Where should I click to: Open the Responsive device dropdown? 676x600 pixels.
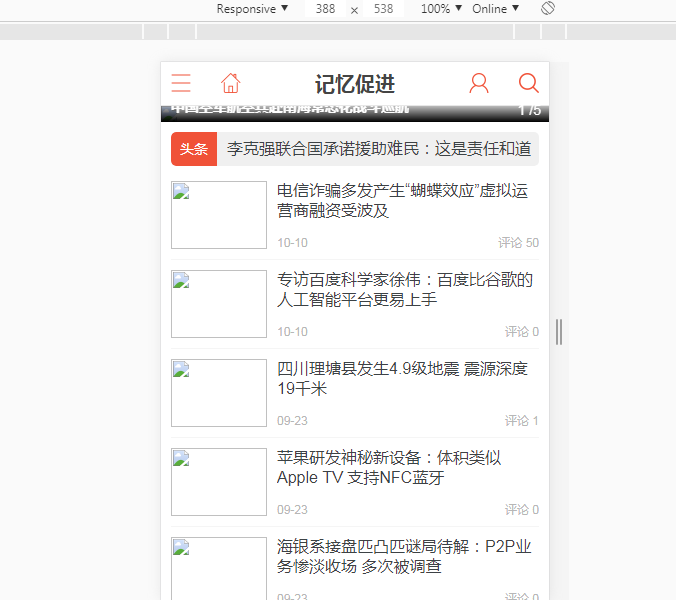point(252,9)
